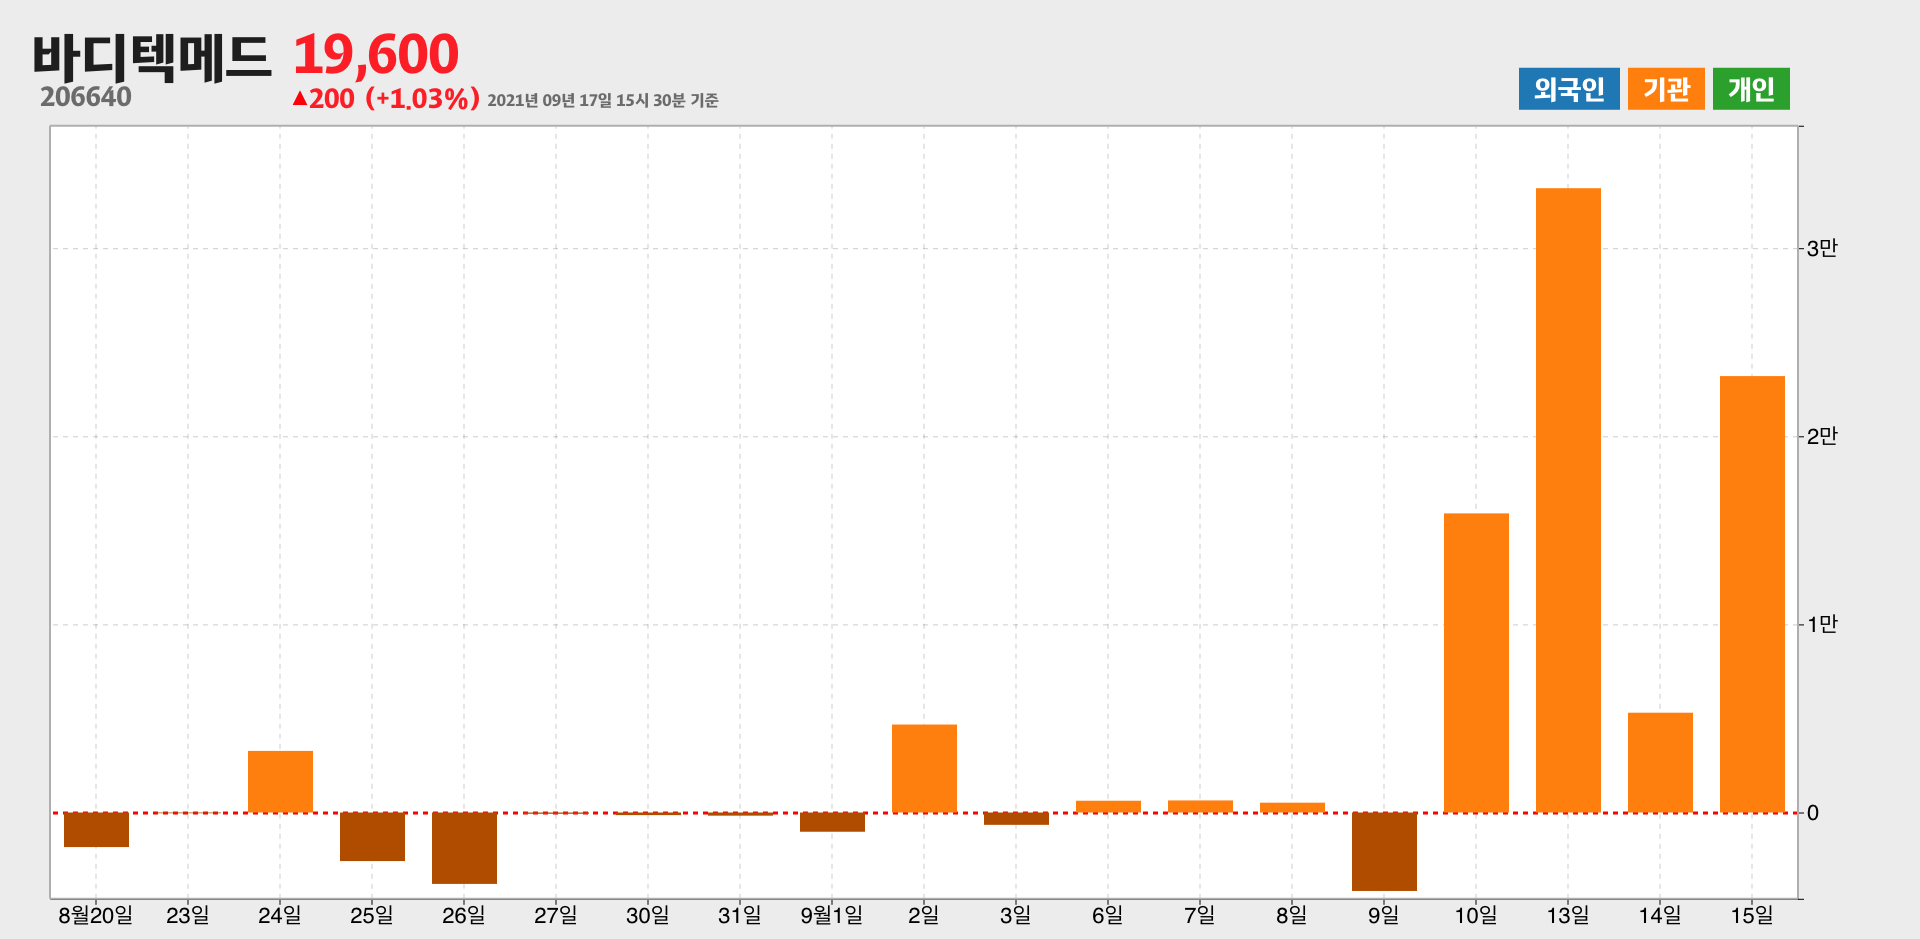Click the 1만 y-axis label

1822,624
